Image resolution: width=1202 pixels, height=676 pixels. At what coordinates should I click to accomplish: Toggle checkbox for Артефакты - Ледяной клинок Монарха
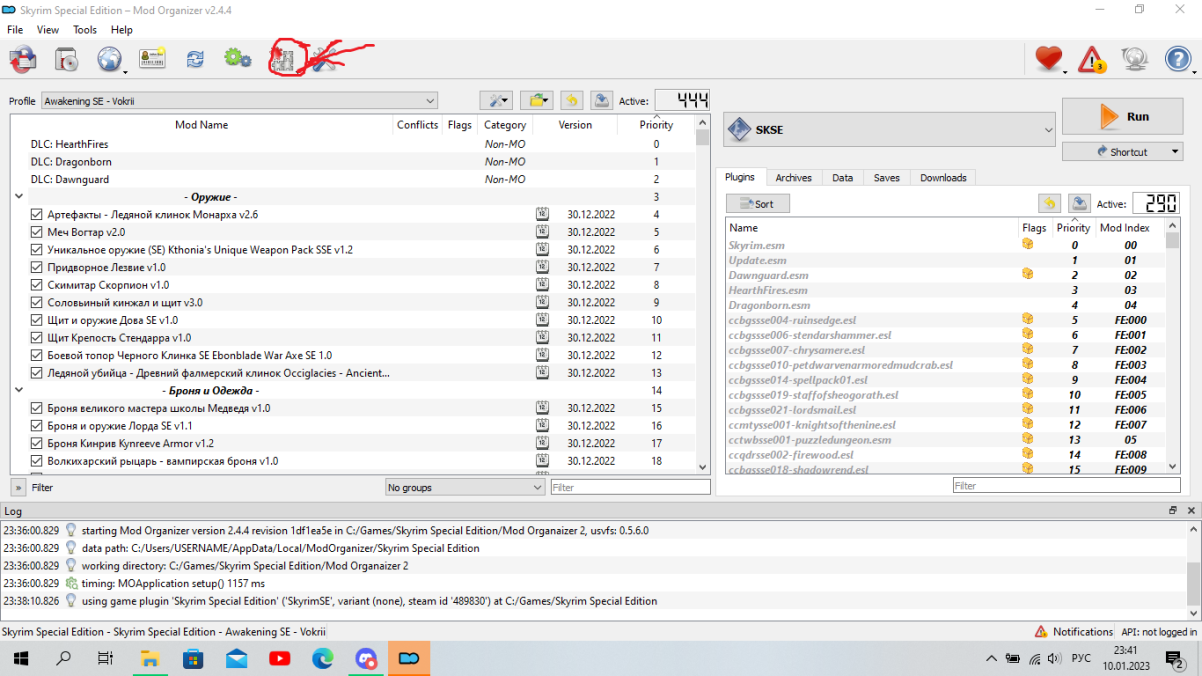point(37,214)
